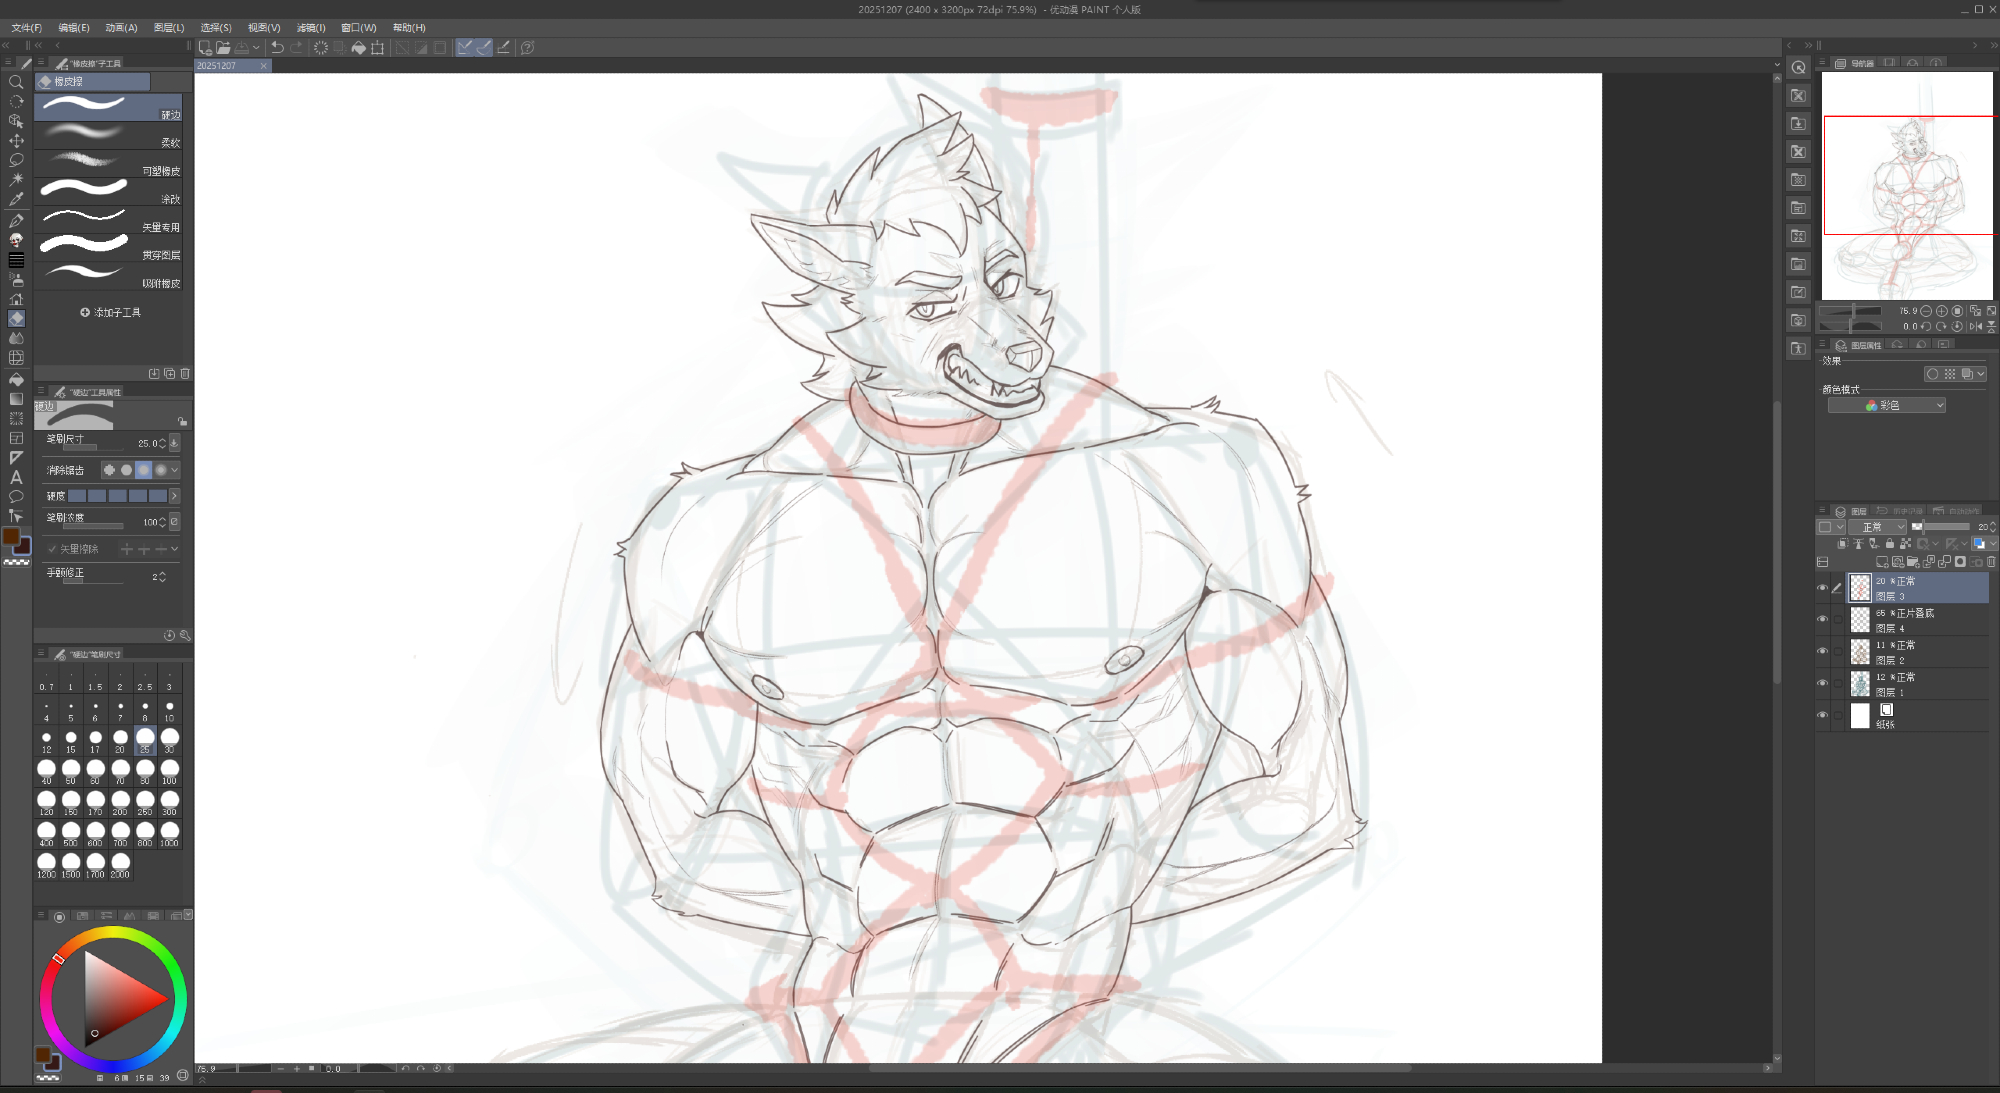Open the 滤镜(I) menu
The width and height of the screenshot is (2000, 1093).
click(311, 28)
